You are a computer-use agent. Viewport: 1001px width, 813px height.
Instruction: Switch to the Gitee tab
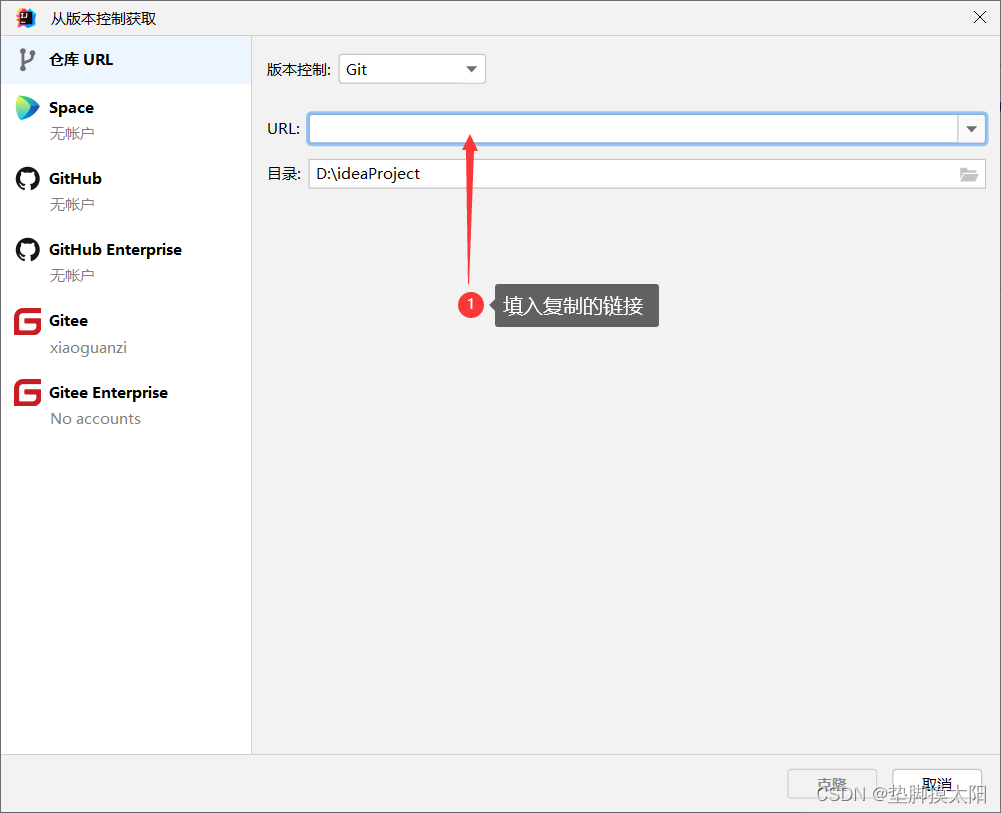tap(126, 334)
